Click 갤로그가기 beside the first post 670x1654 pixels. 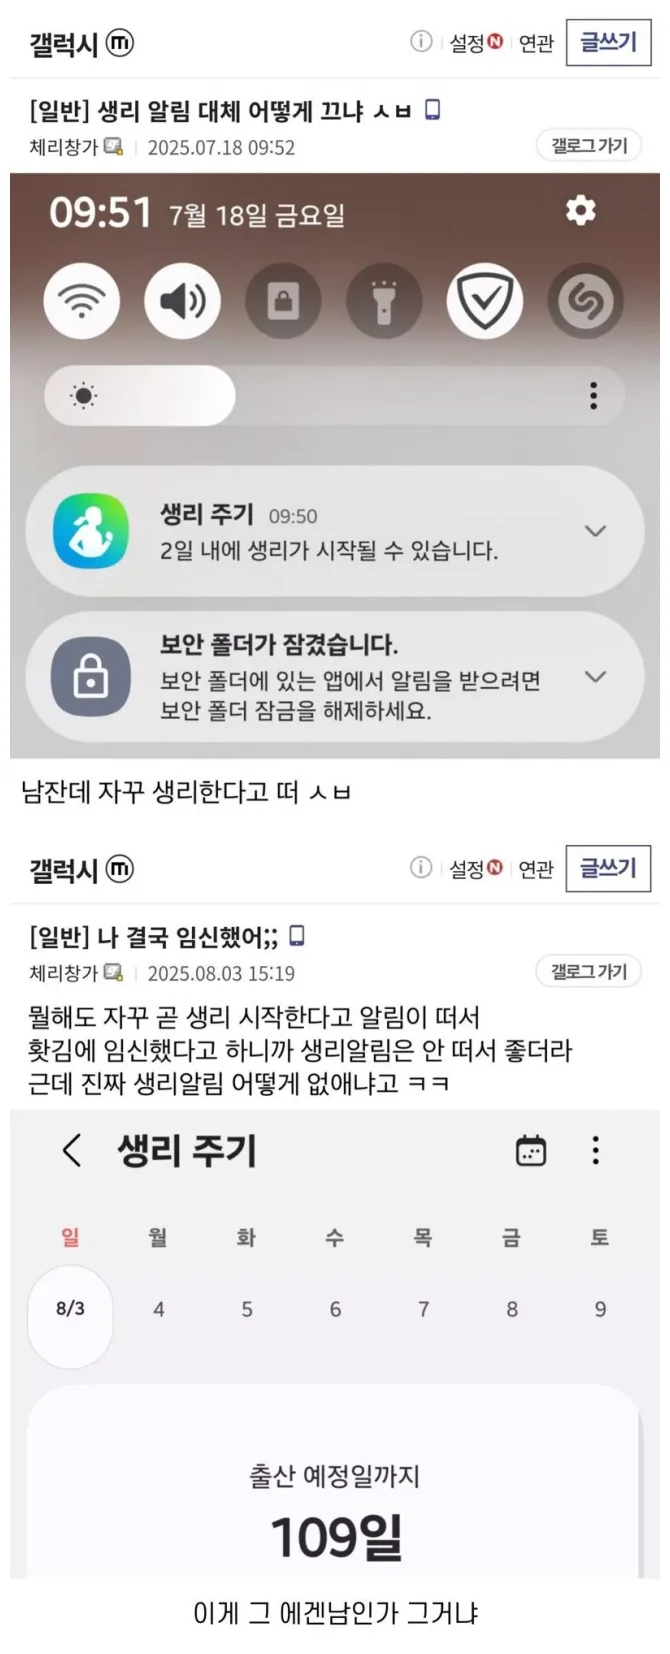point(589,146)
